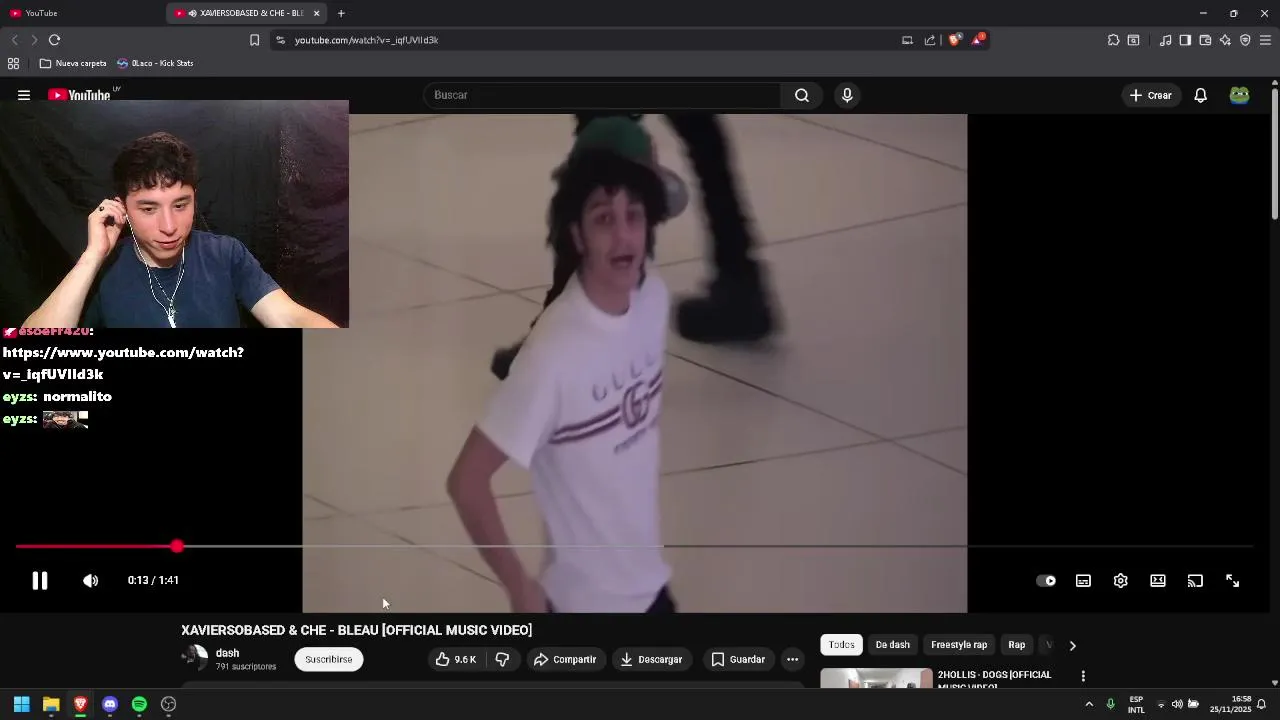Click the red progress bar scrubber knob
The height and width of the screenshot is (720, 1280).
click(177, 546)
